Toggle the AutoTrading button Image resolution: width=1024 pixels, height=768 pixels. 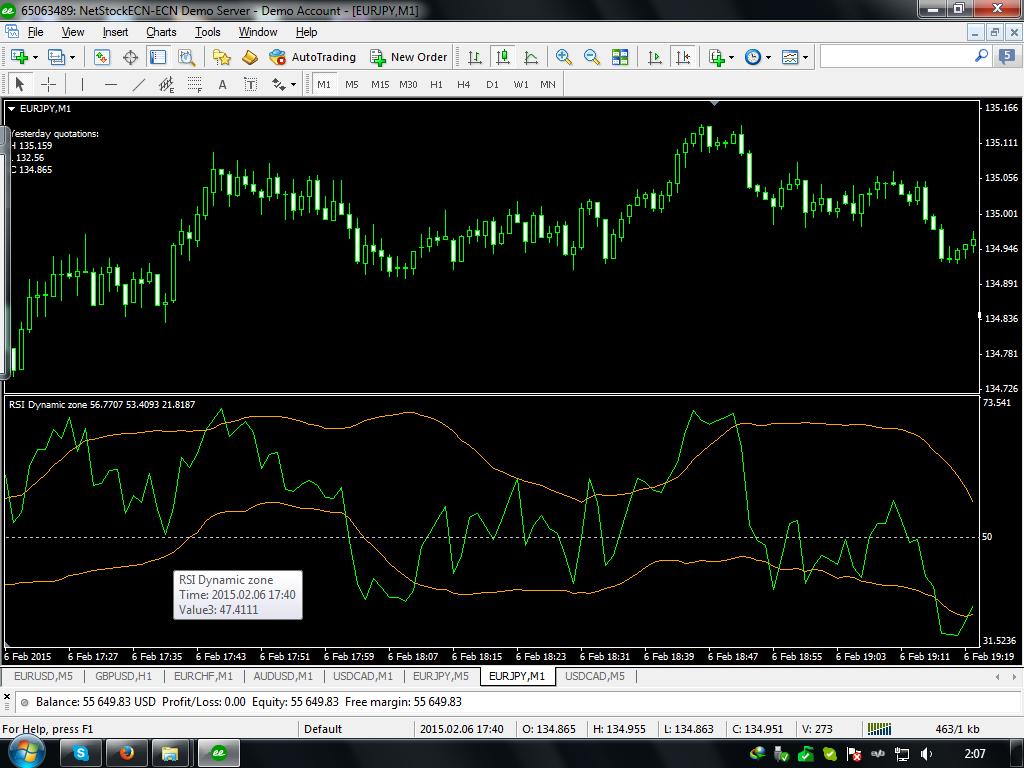312,57
